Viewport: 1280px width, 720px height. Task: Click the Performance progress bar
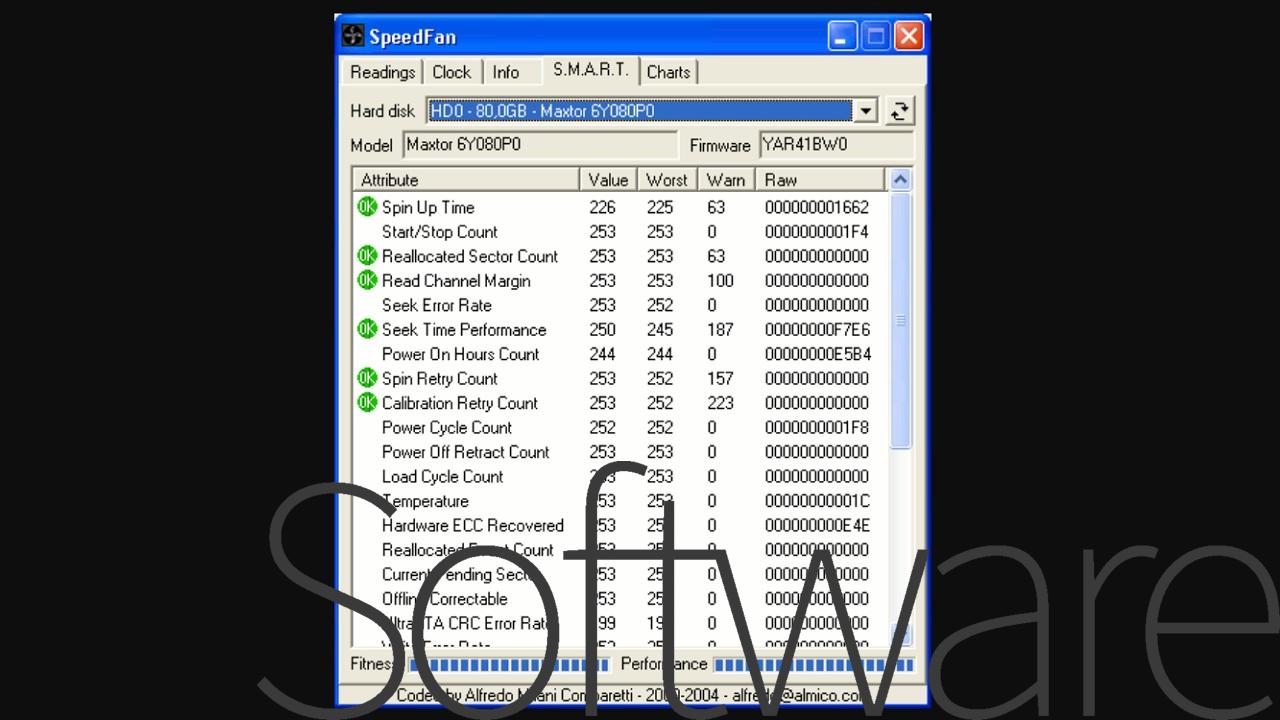pos(813,664)
